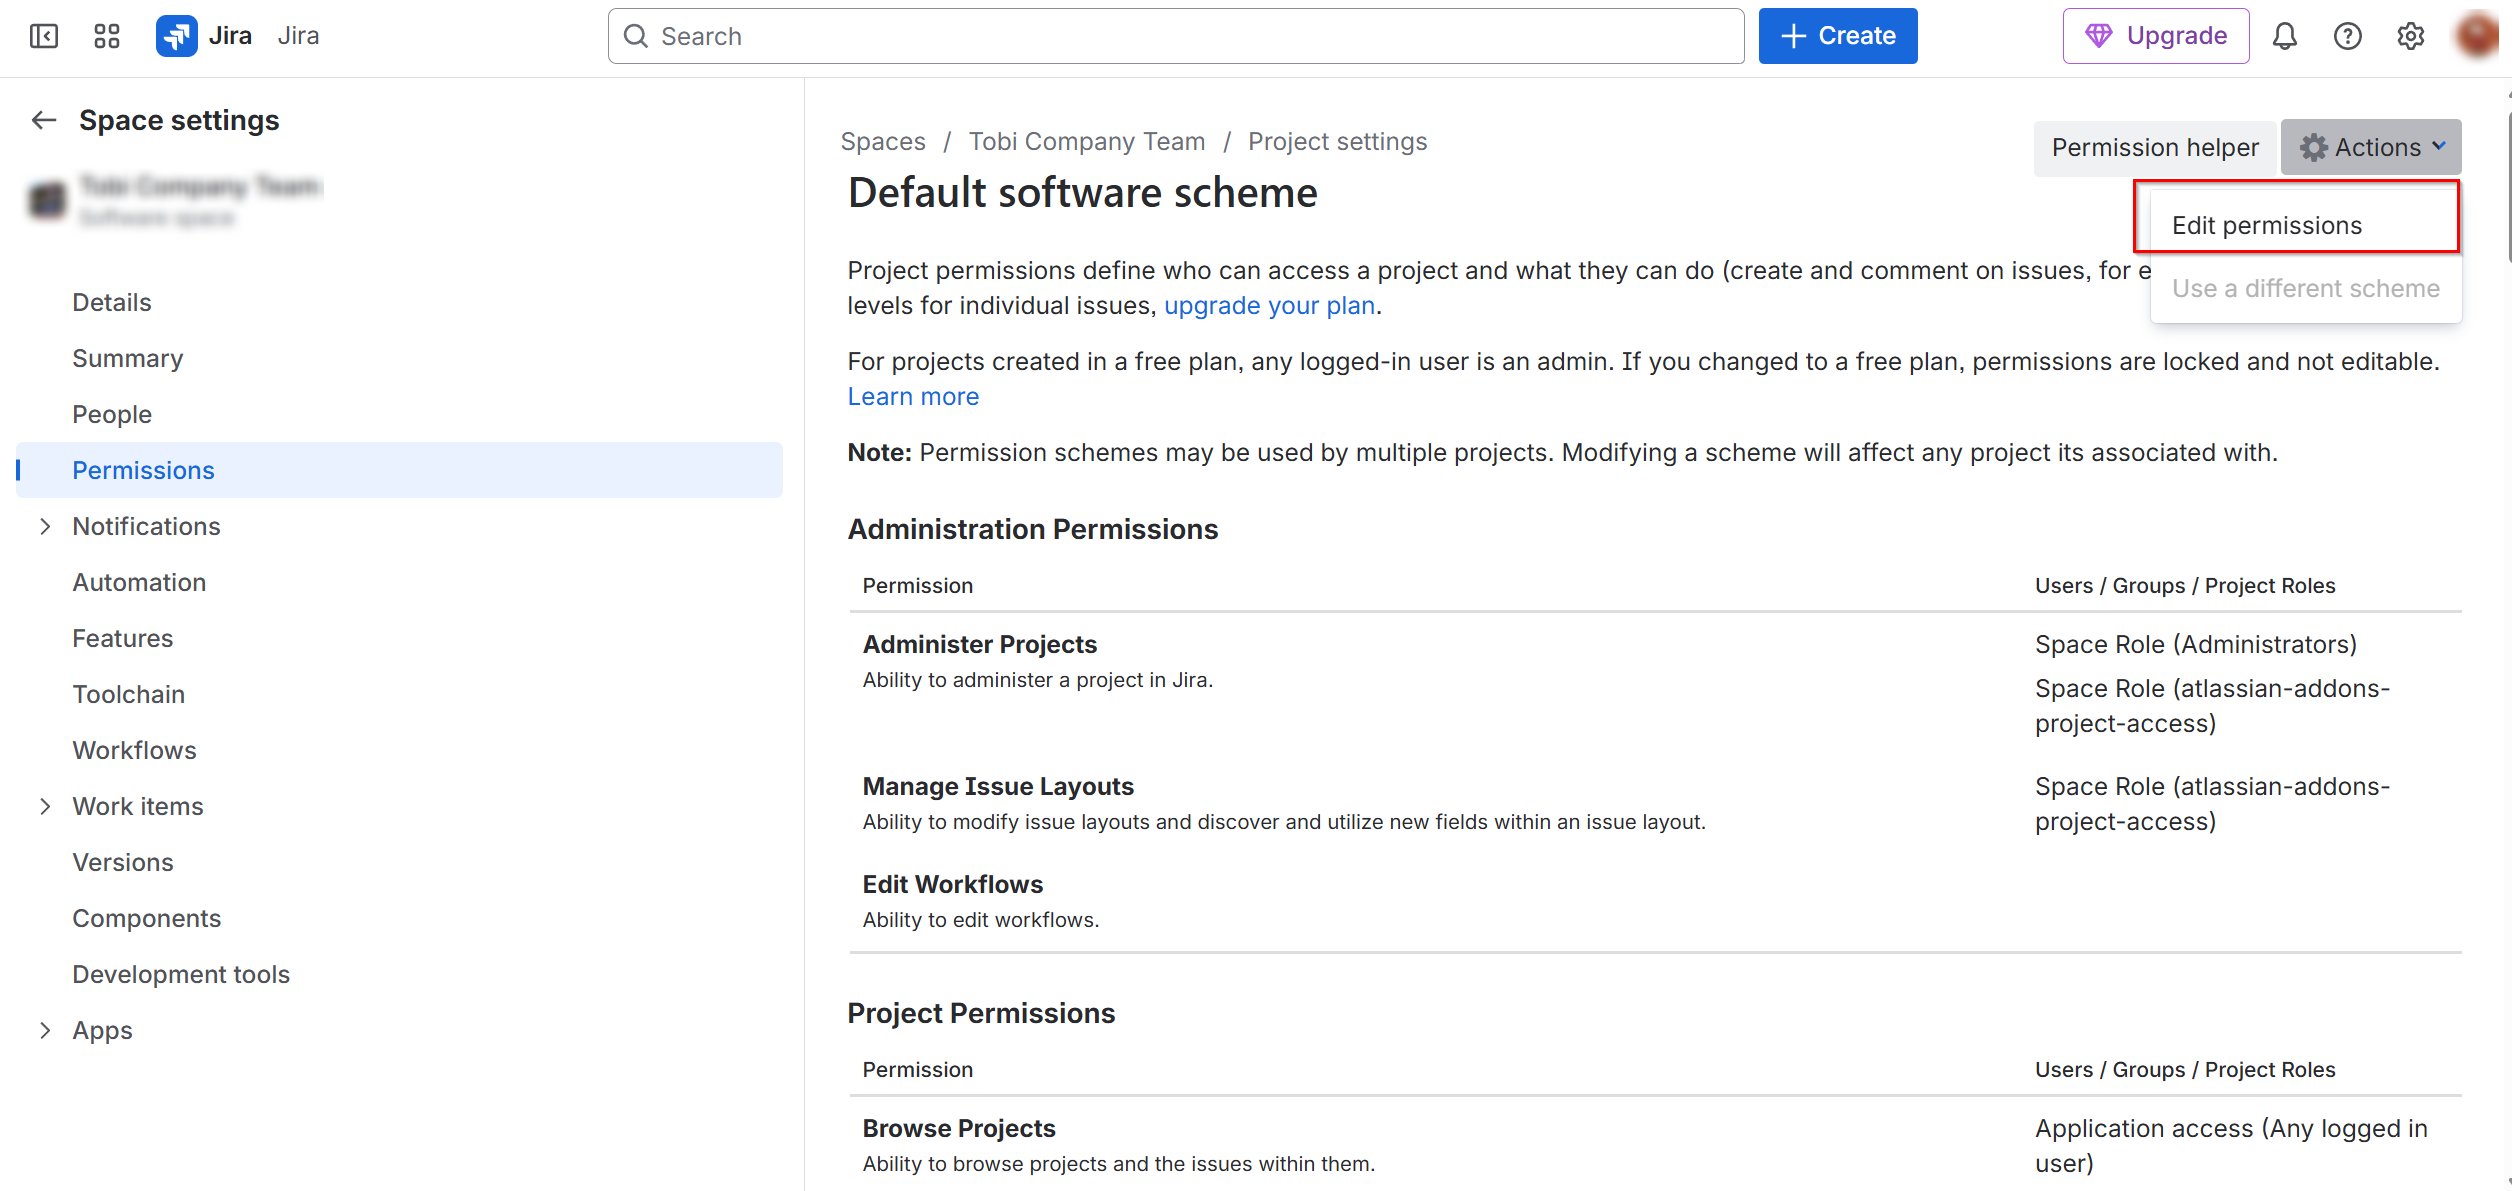Open Workflows in the sidebar

(134, 750)
